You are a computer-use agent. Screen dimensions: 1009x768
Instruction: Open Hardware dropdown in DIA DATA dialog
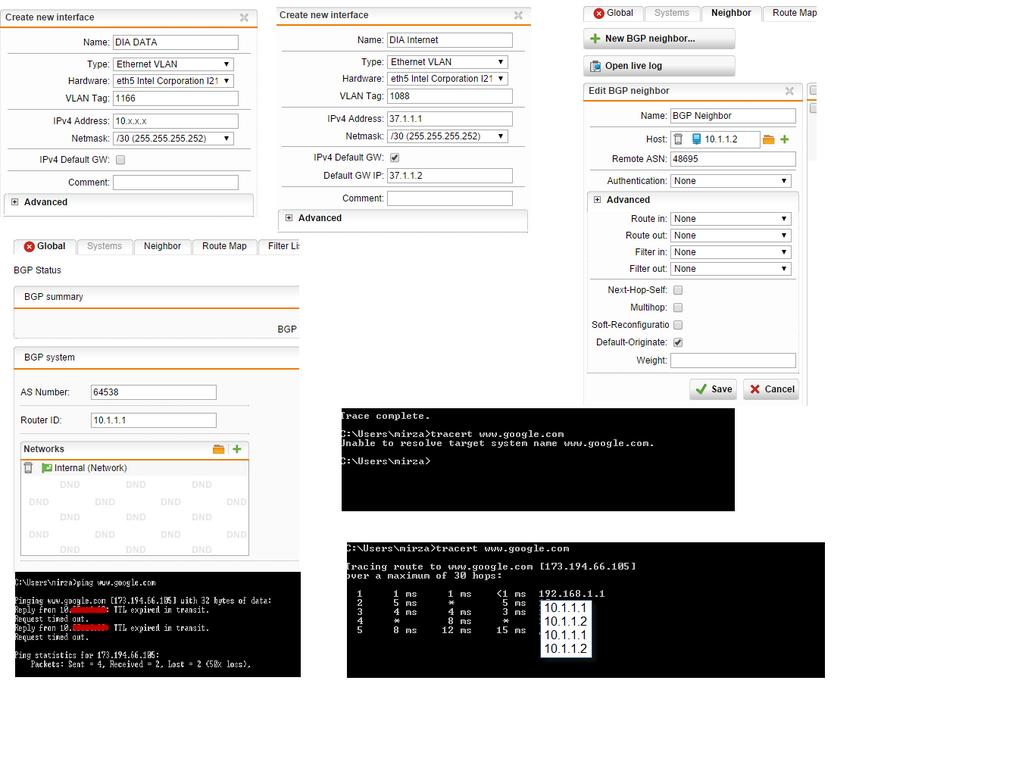pos(173,80)
